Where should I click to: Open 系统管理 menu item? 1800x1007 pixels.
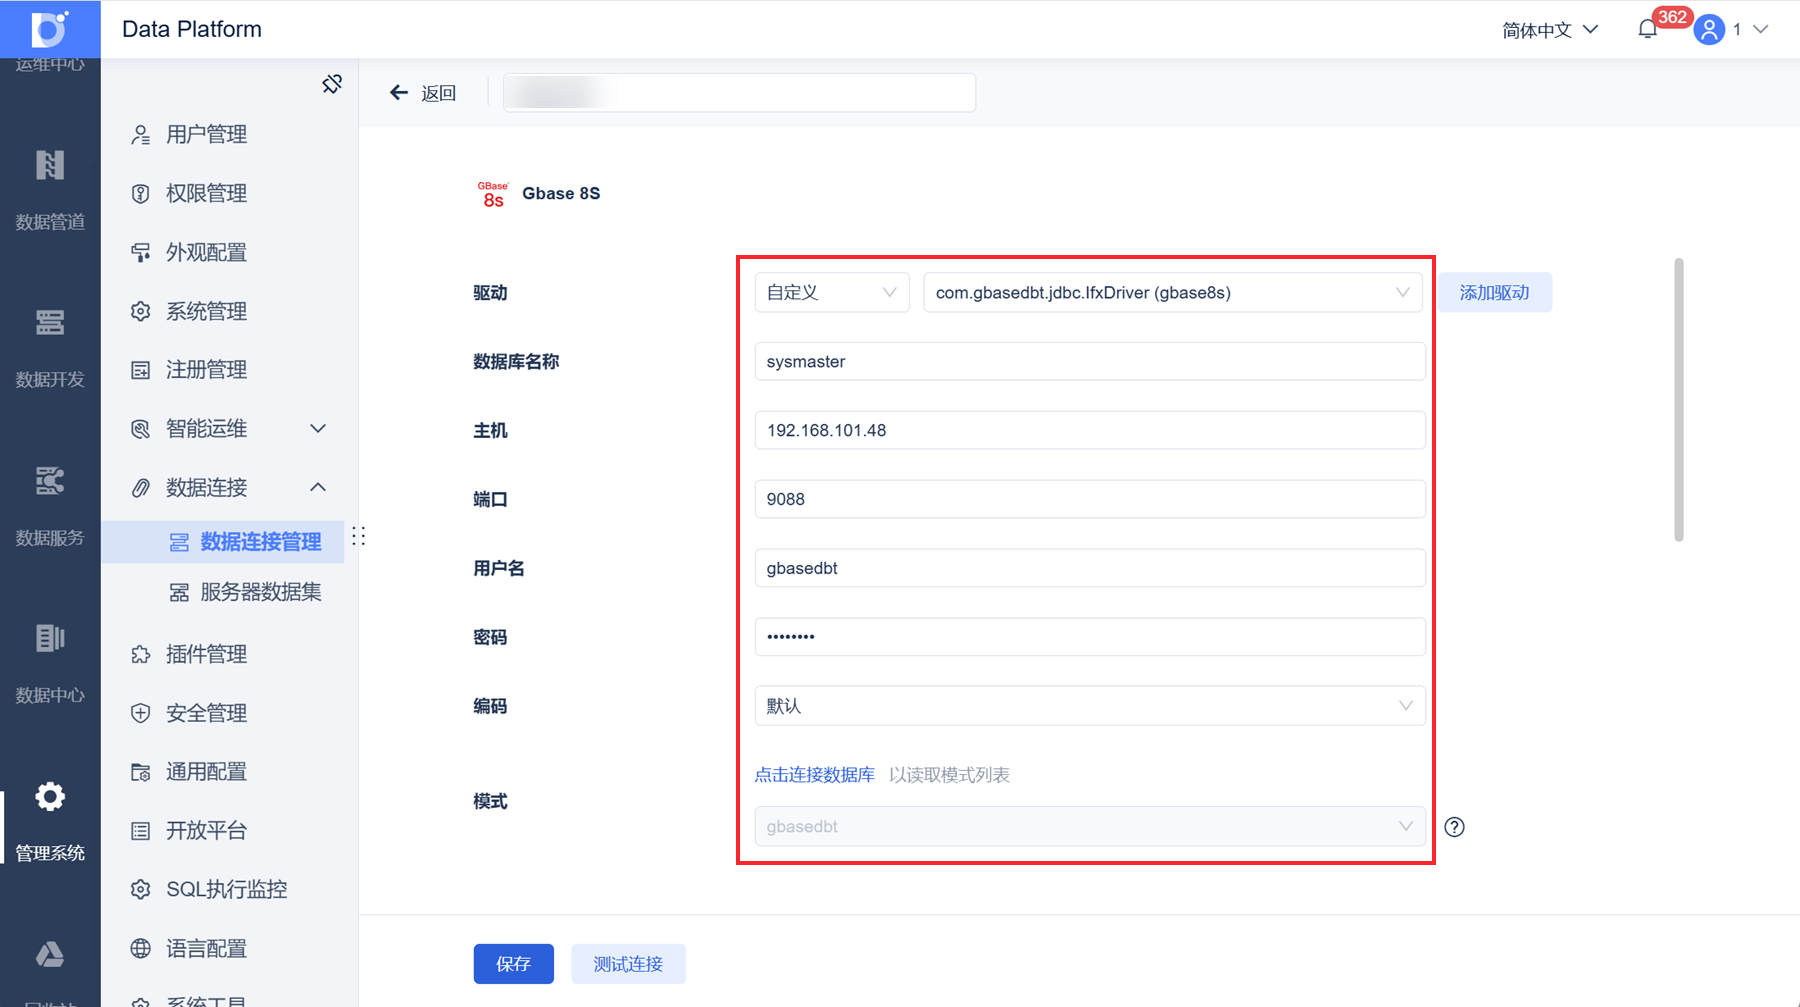207,312
